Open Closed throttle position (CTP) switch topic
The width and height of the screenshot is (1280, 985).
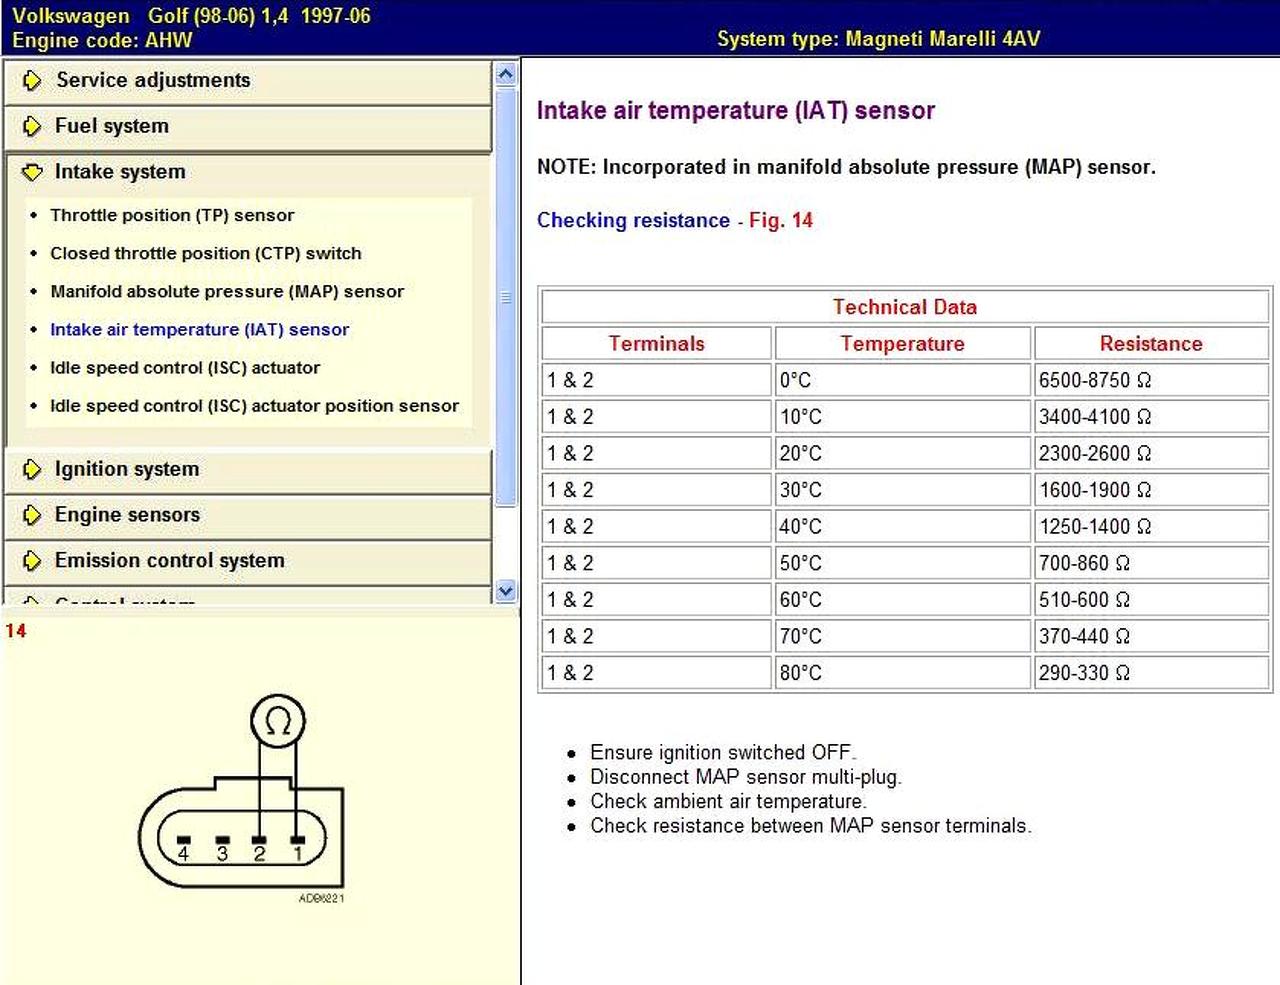[x=206, y=253]
